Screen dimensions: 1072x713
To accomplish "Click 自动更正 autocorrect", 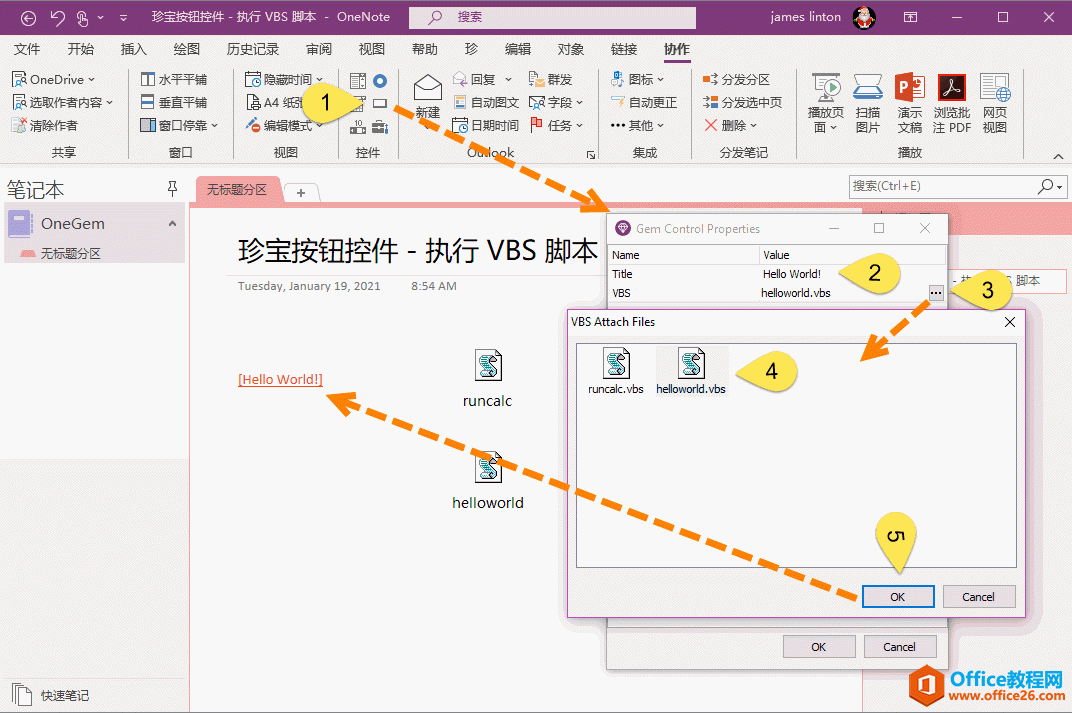I will 643,103.
